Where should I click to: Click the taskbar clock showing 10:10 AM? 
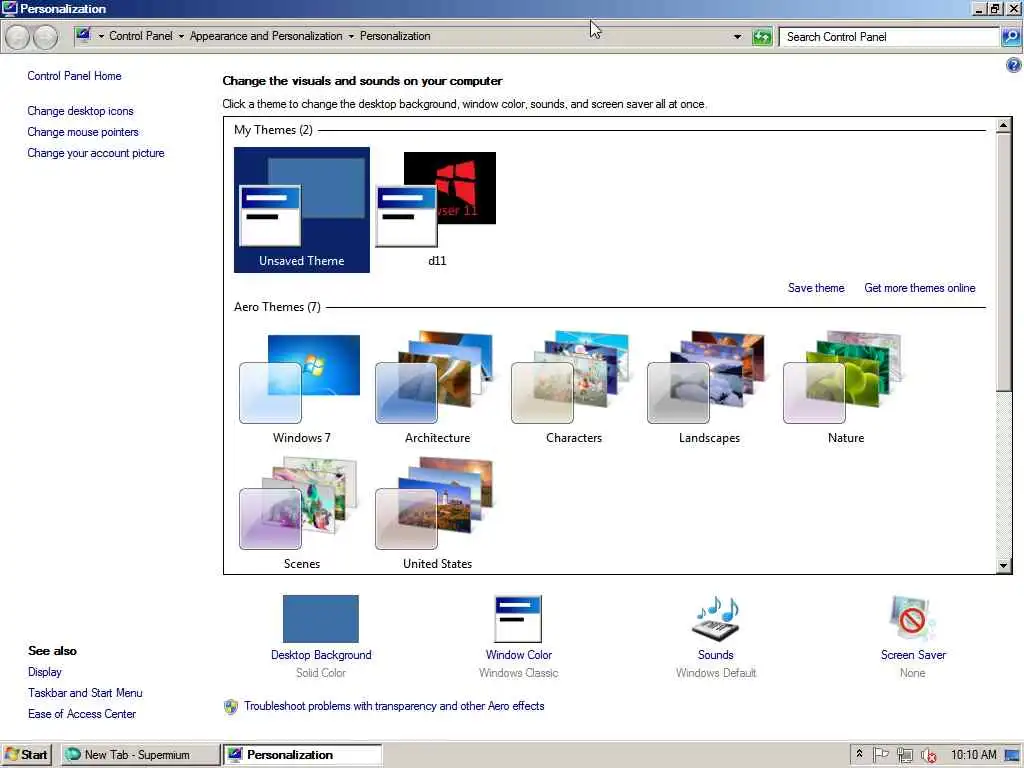pos(974,755)
